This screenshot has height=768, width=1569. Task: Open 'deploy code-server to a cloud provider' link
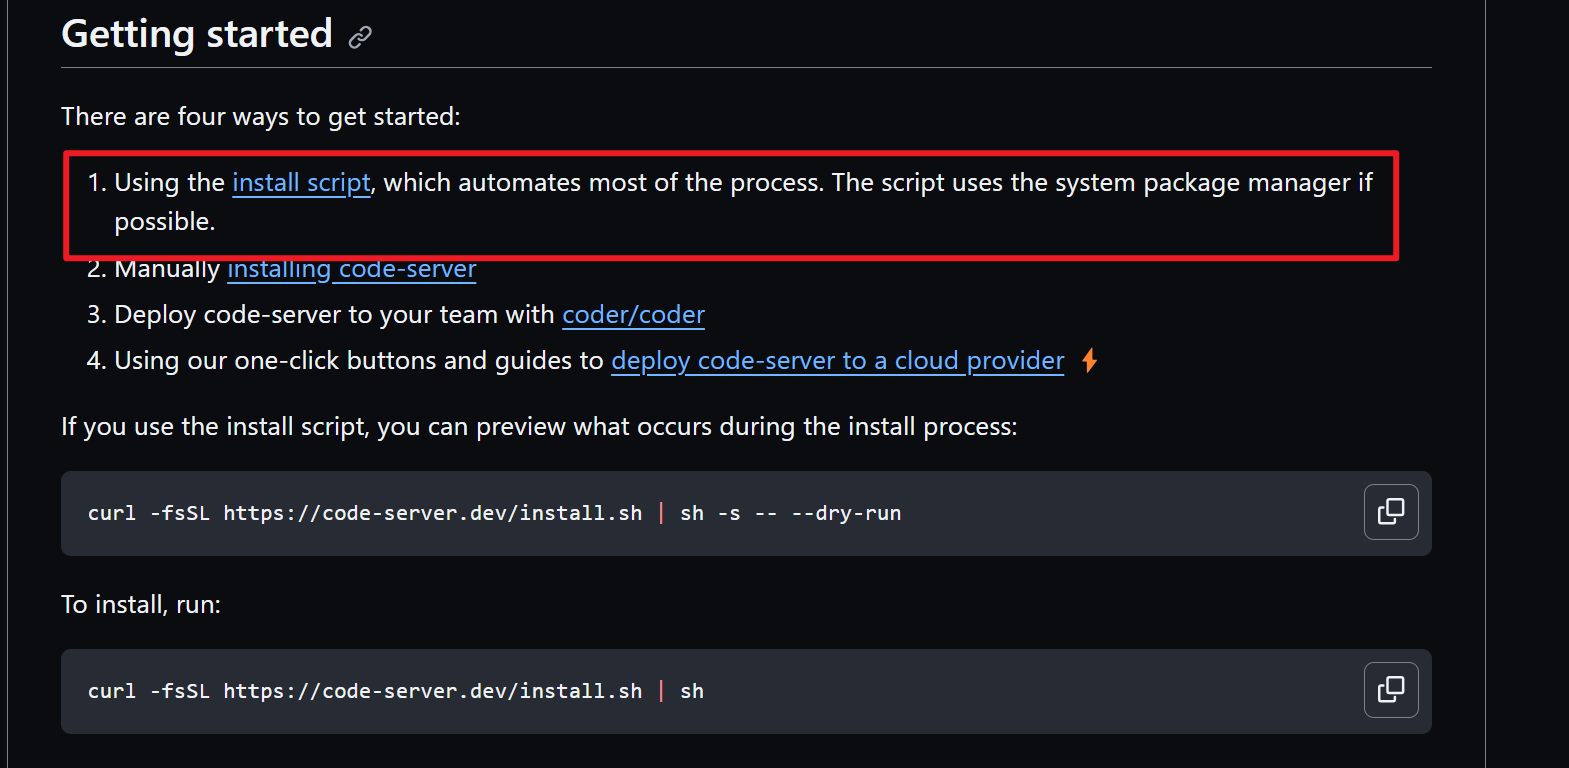[837, 361]
